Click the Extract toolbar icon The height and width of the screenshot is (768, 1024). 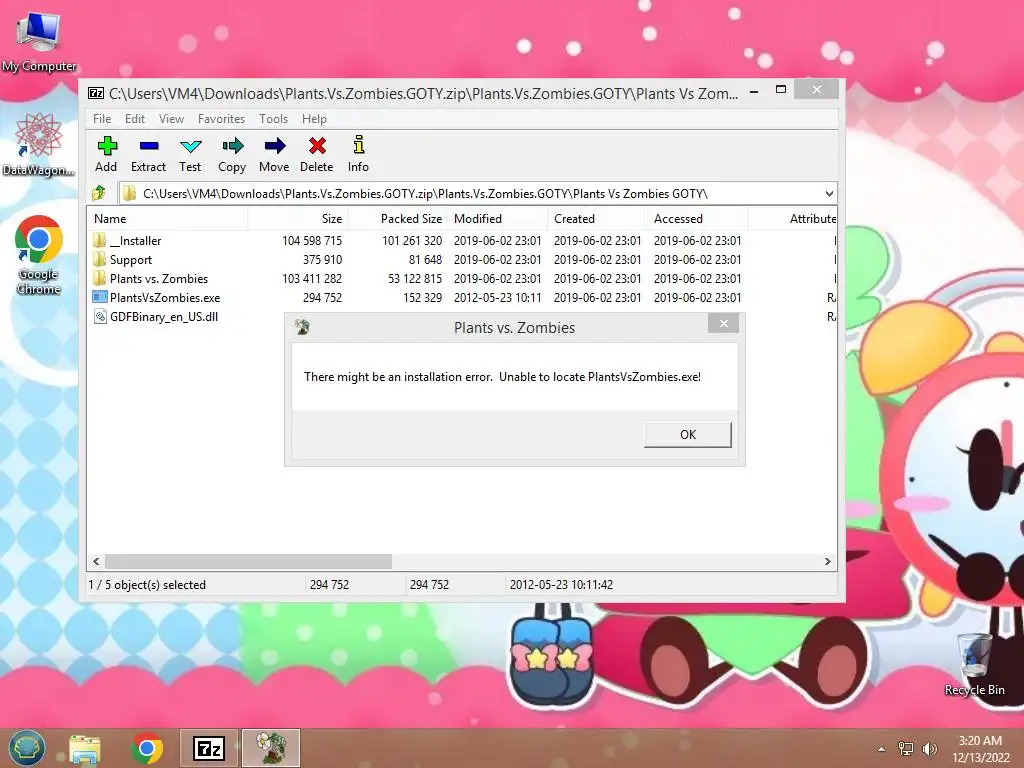(x=149, y=146)
